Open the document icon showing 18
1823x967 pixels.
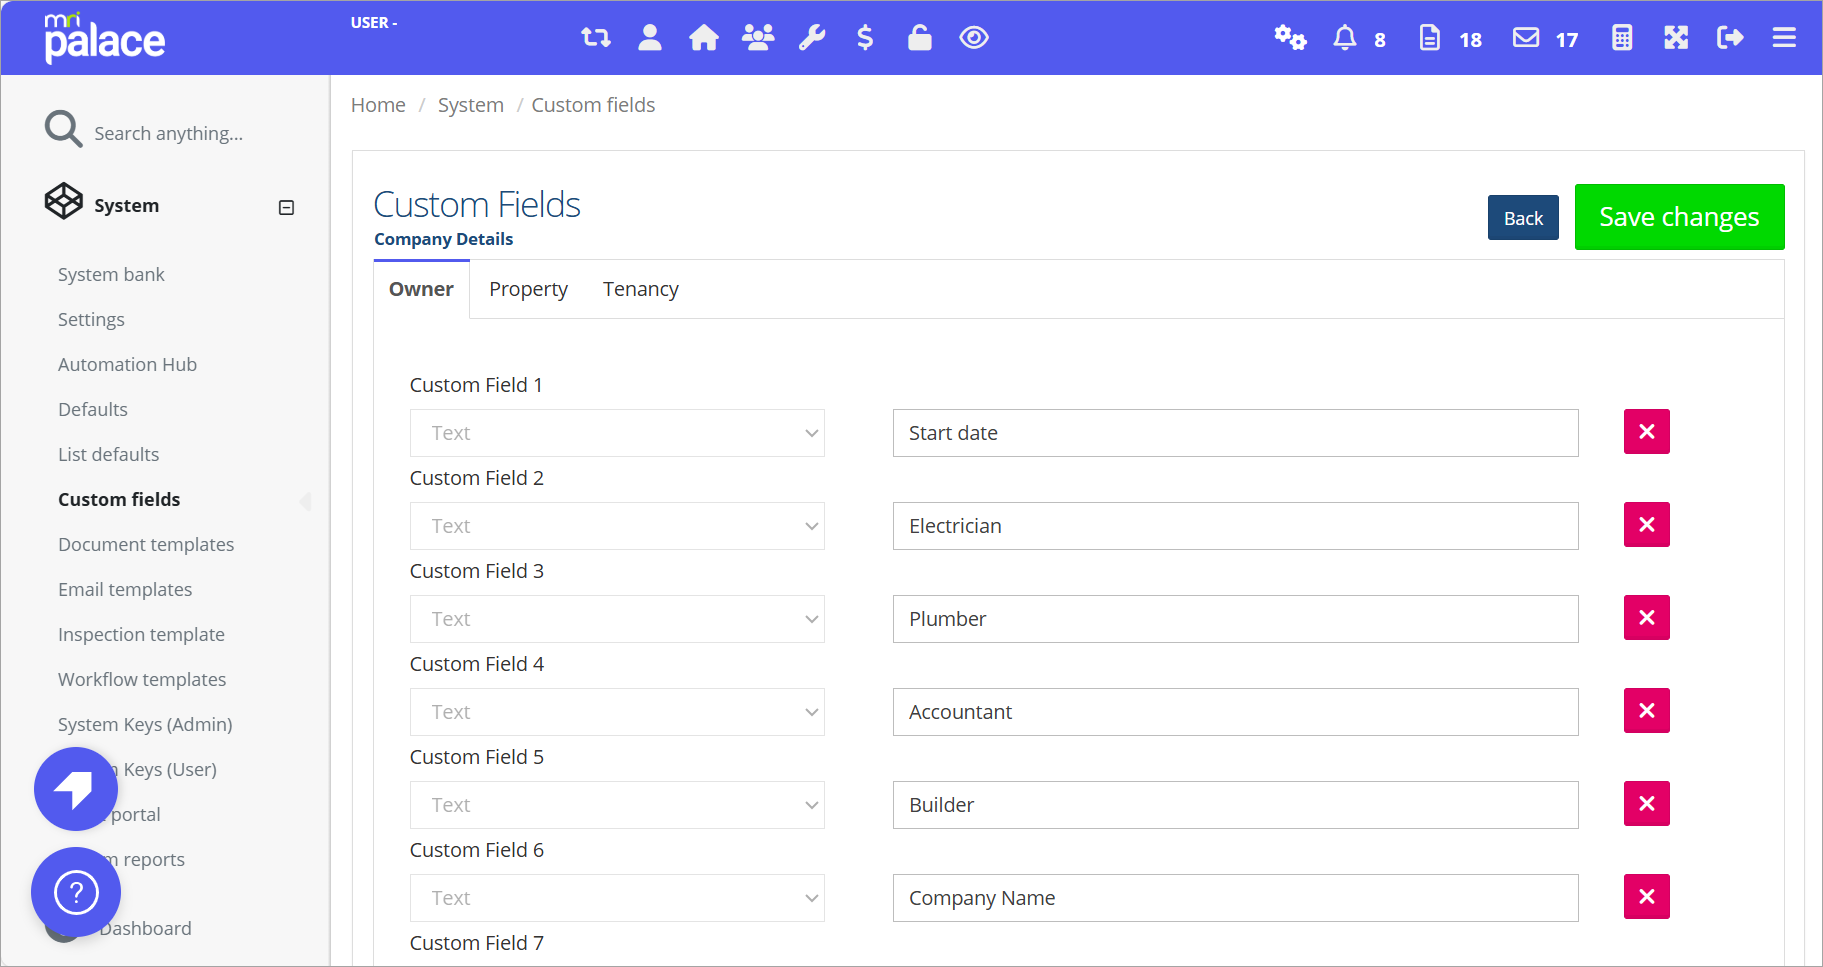tap(1430, 38)
